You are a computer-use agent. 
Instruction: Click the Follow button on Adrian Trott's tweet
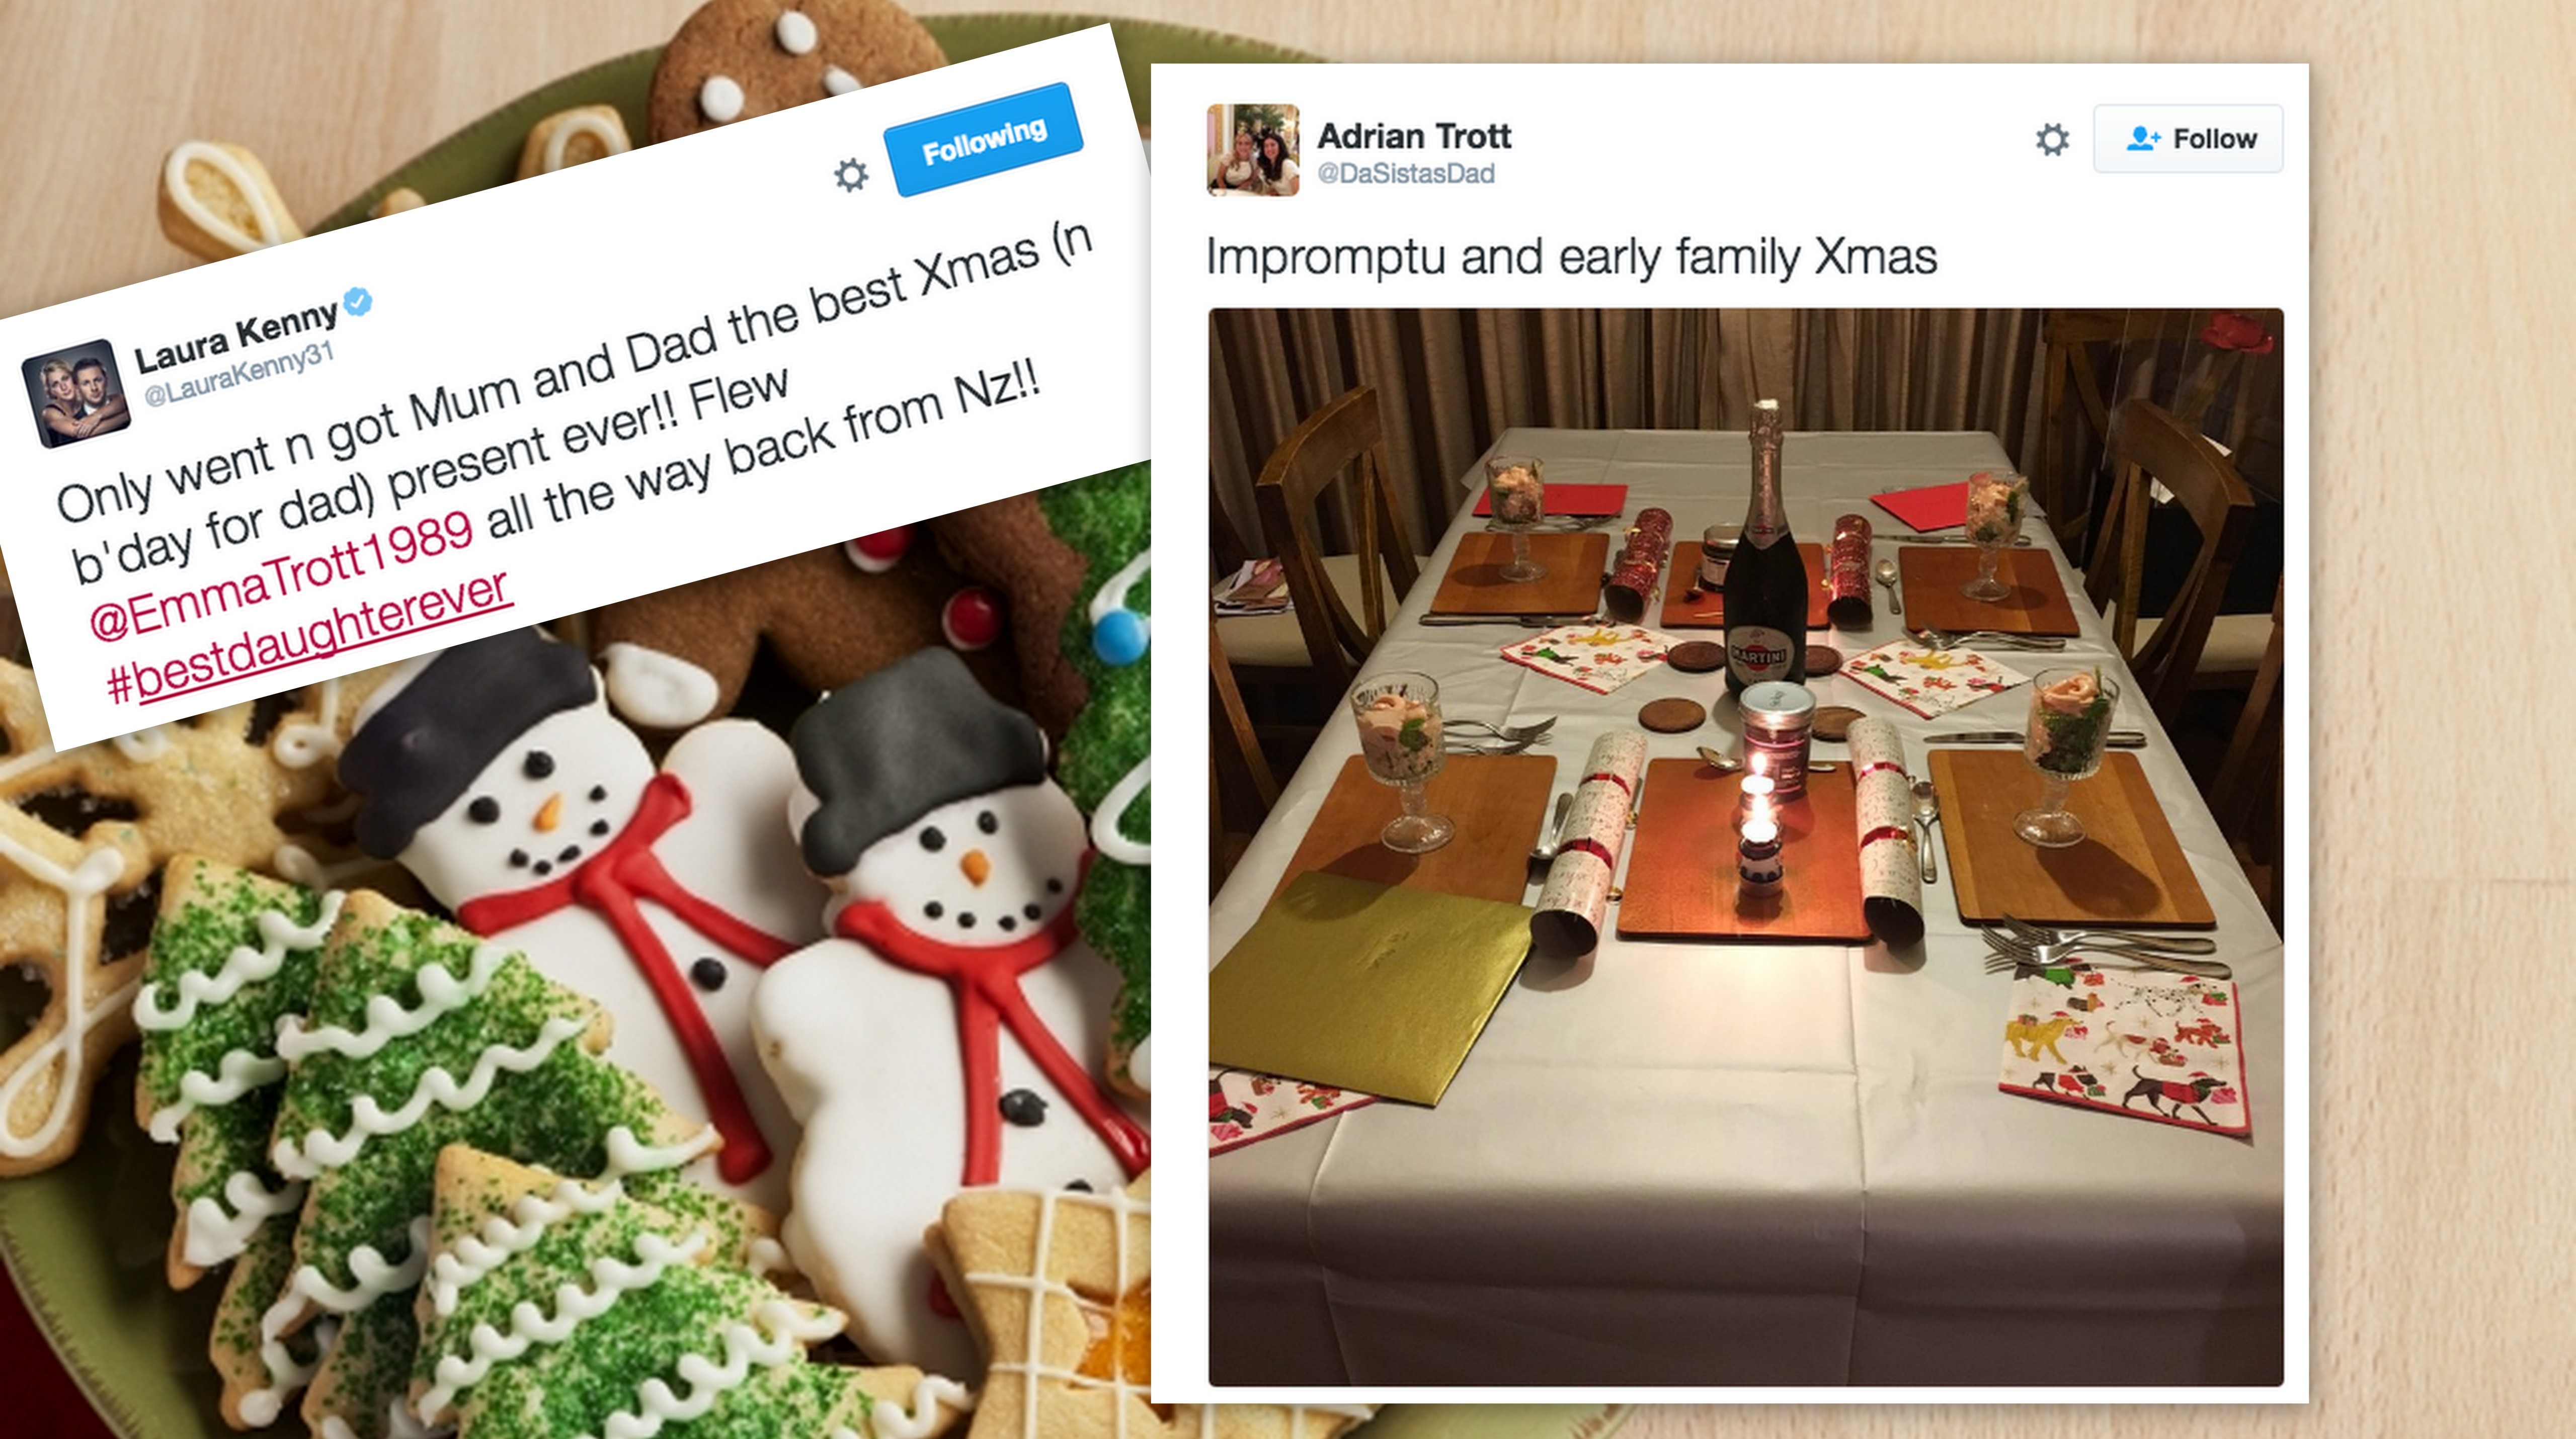(x=2188, y=138)
